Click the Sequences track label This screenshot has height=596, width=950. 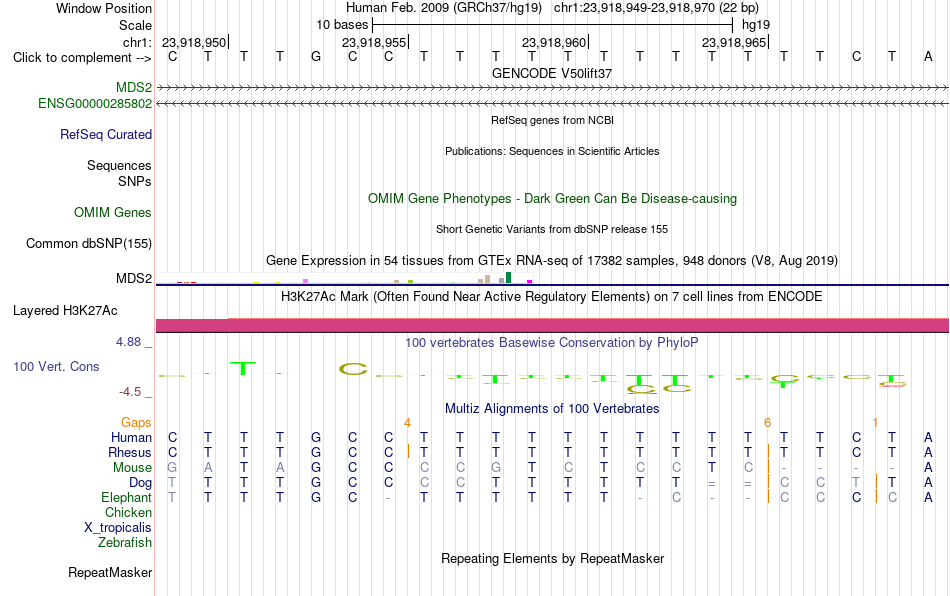[119, 165]
